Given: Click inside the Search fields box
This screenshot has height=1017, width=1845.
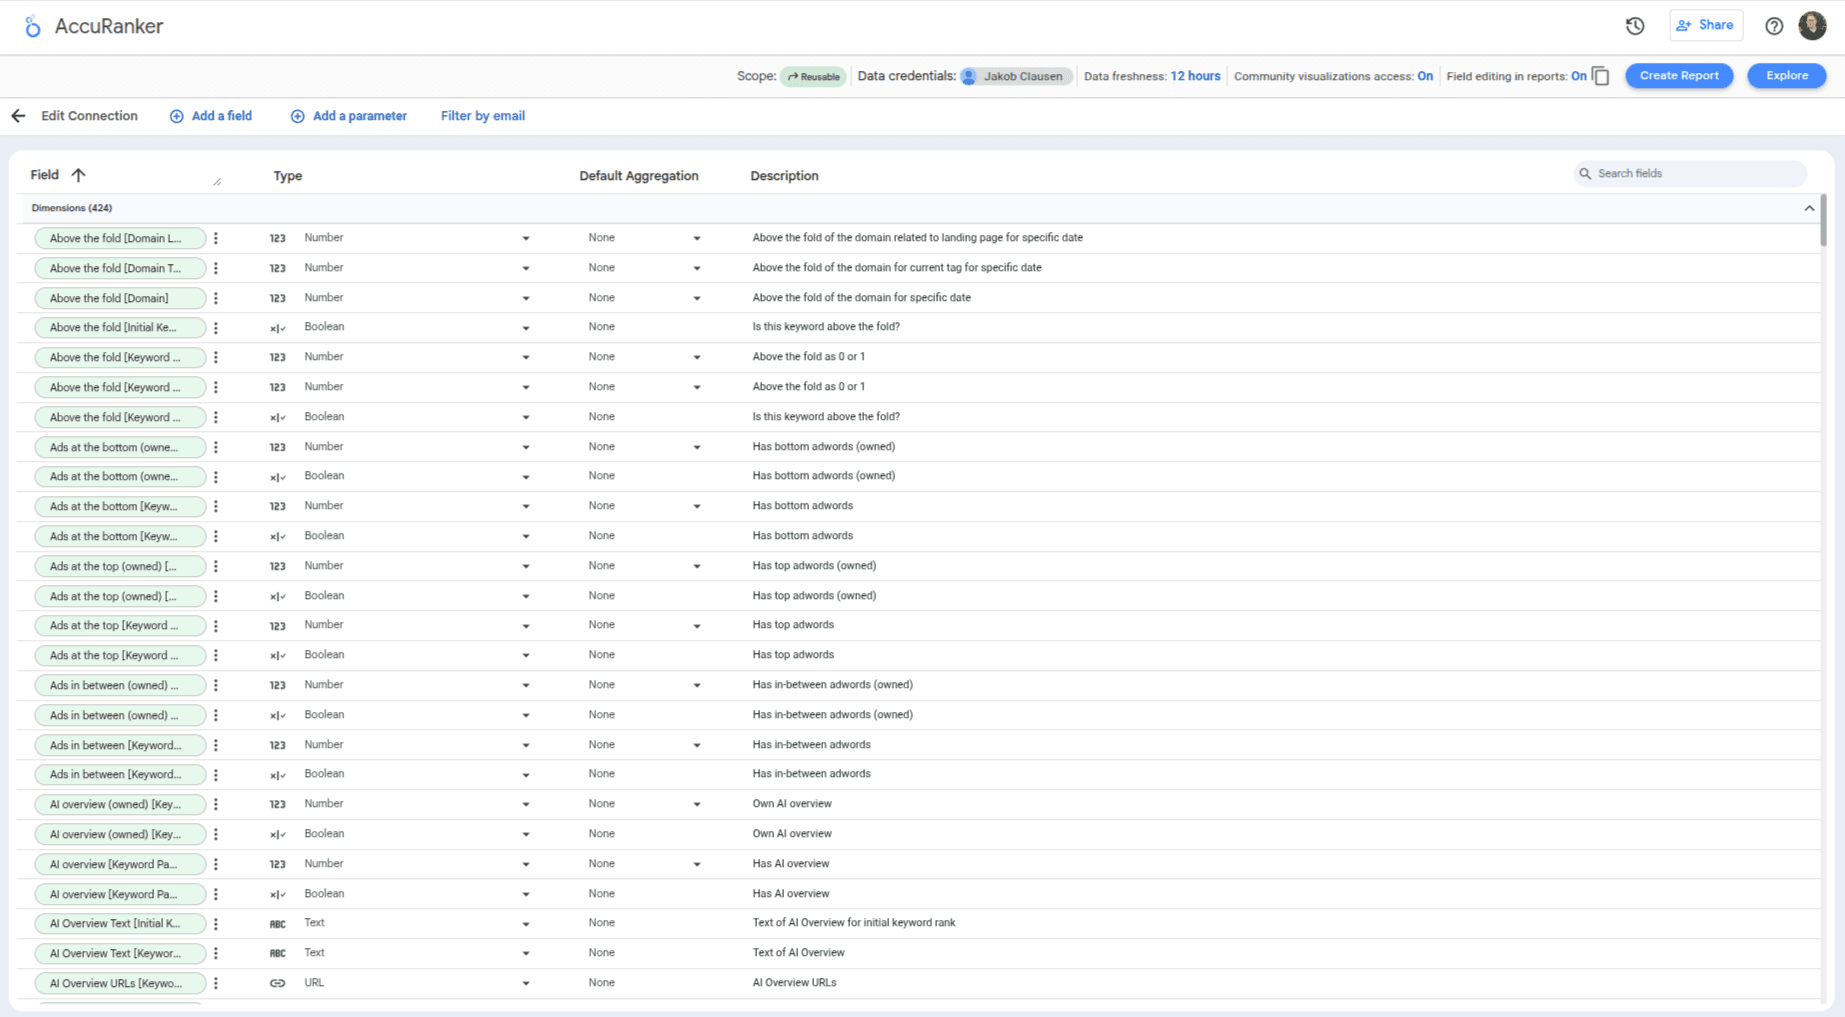Looking at the screenshot, I should click(1690, 174).
